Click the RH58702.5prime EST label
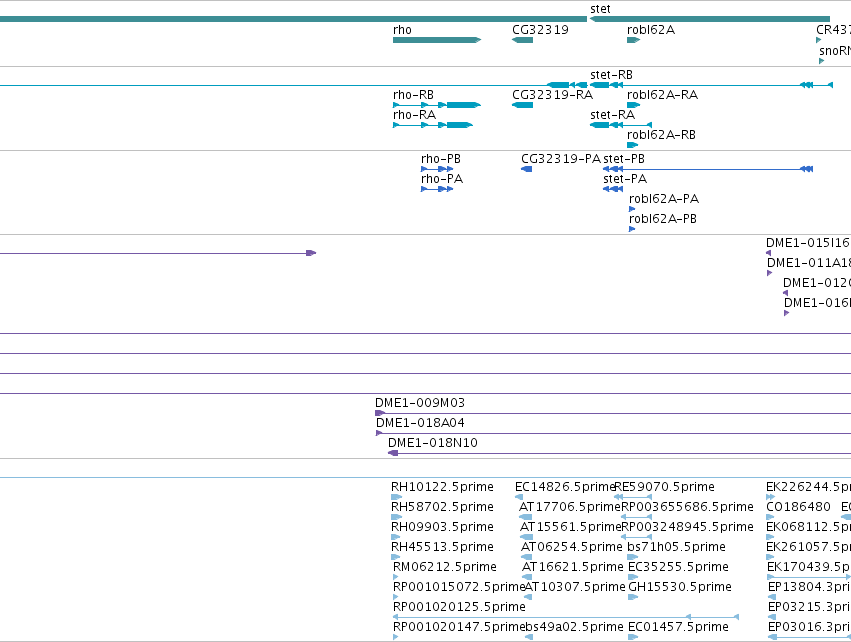The width and height of the screenshot is (851, 642). pyautogui.click(x=442, y=507)
